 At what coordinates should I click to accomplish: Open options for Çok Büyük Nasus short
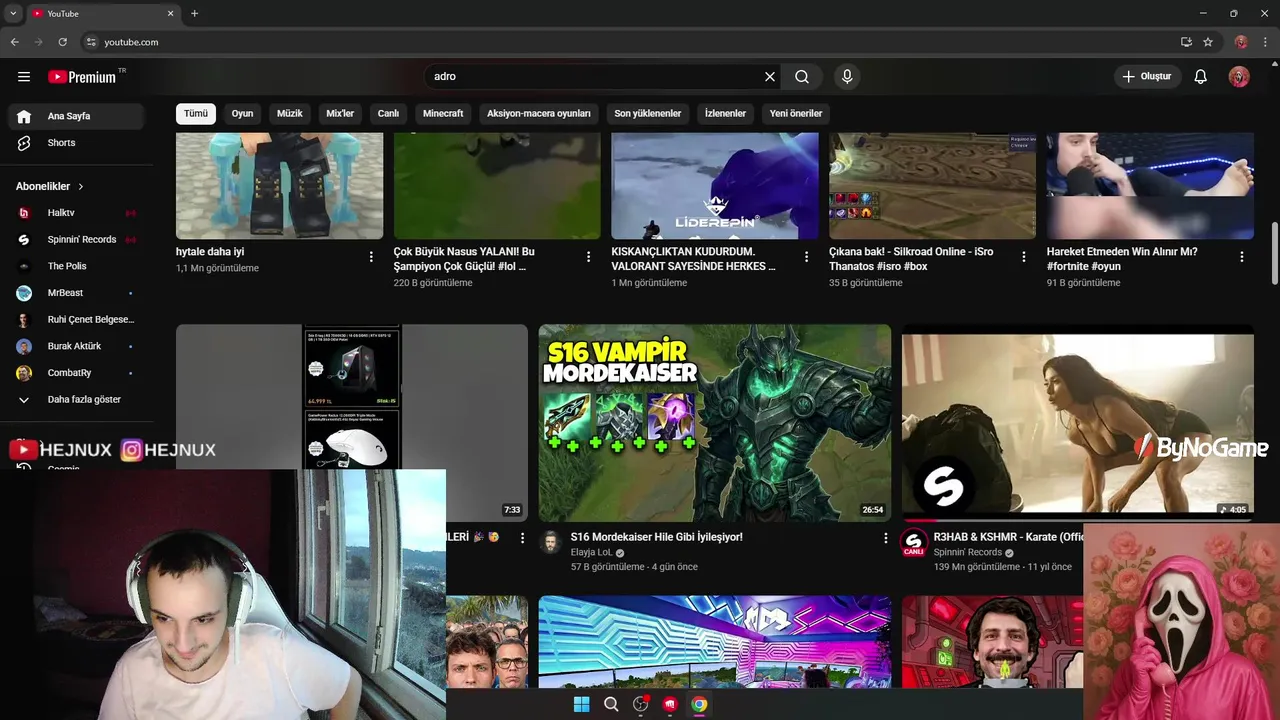[x=588, y=257]
